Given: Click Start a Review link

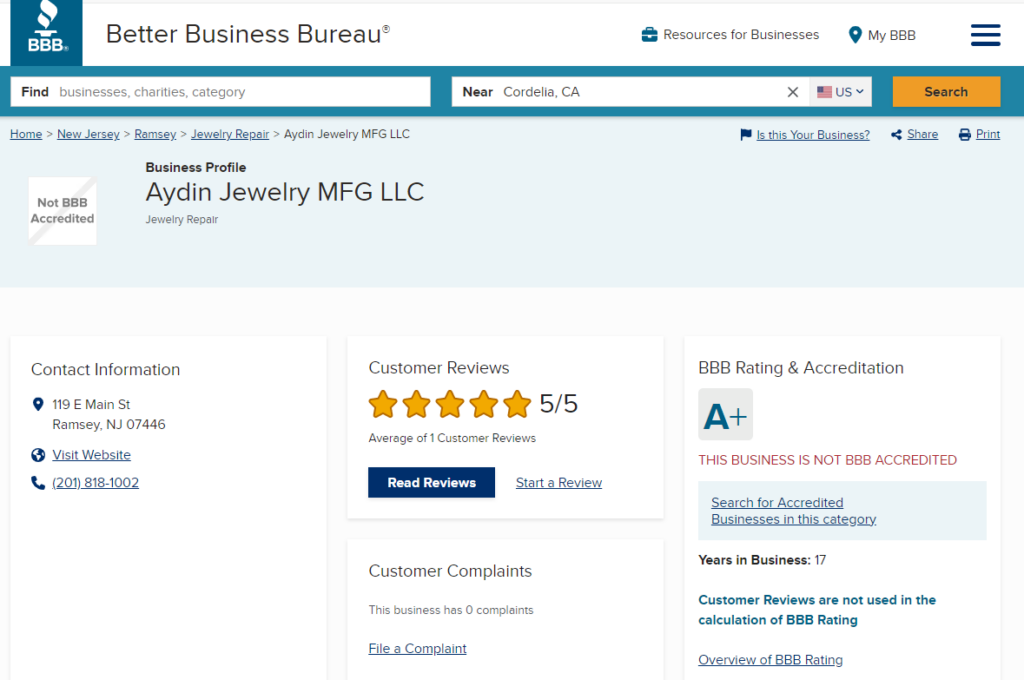Looking at the screenshot, I should (559, 483).
